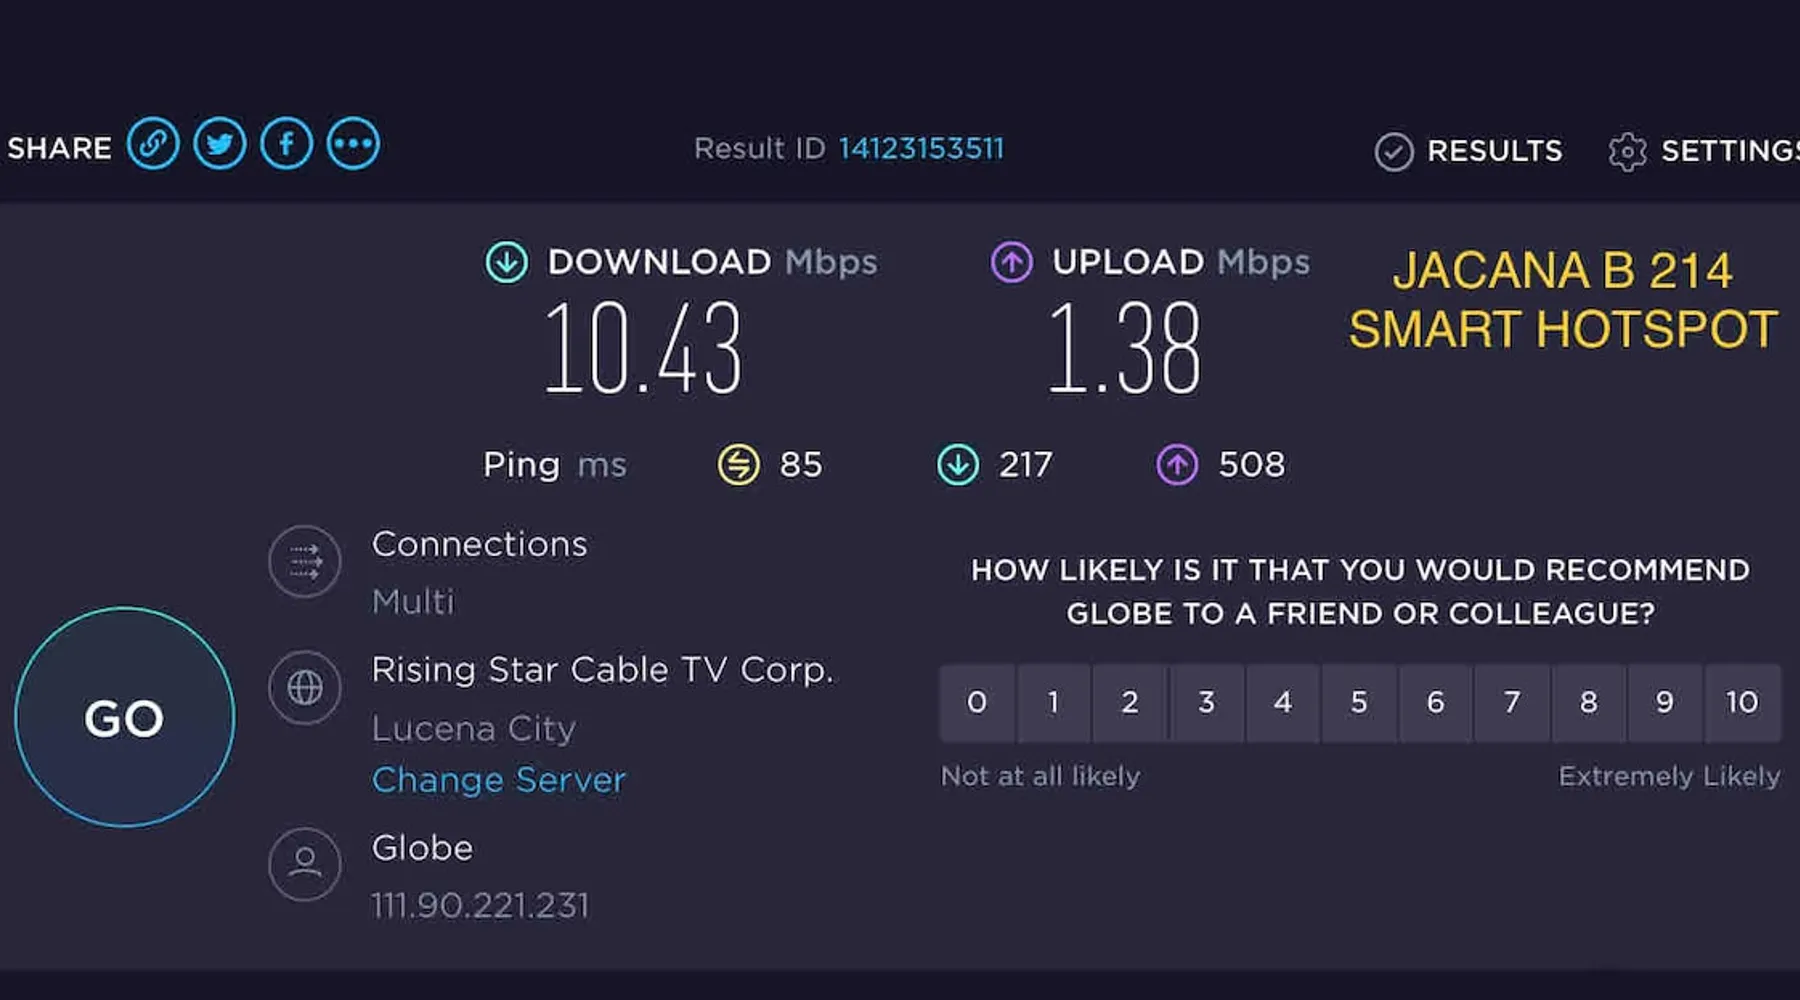This screenshot has width=1800, height=1000.
Task: Open the SETTINGS menu item
Action: point(1728,151)
